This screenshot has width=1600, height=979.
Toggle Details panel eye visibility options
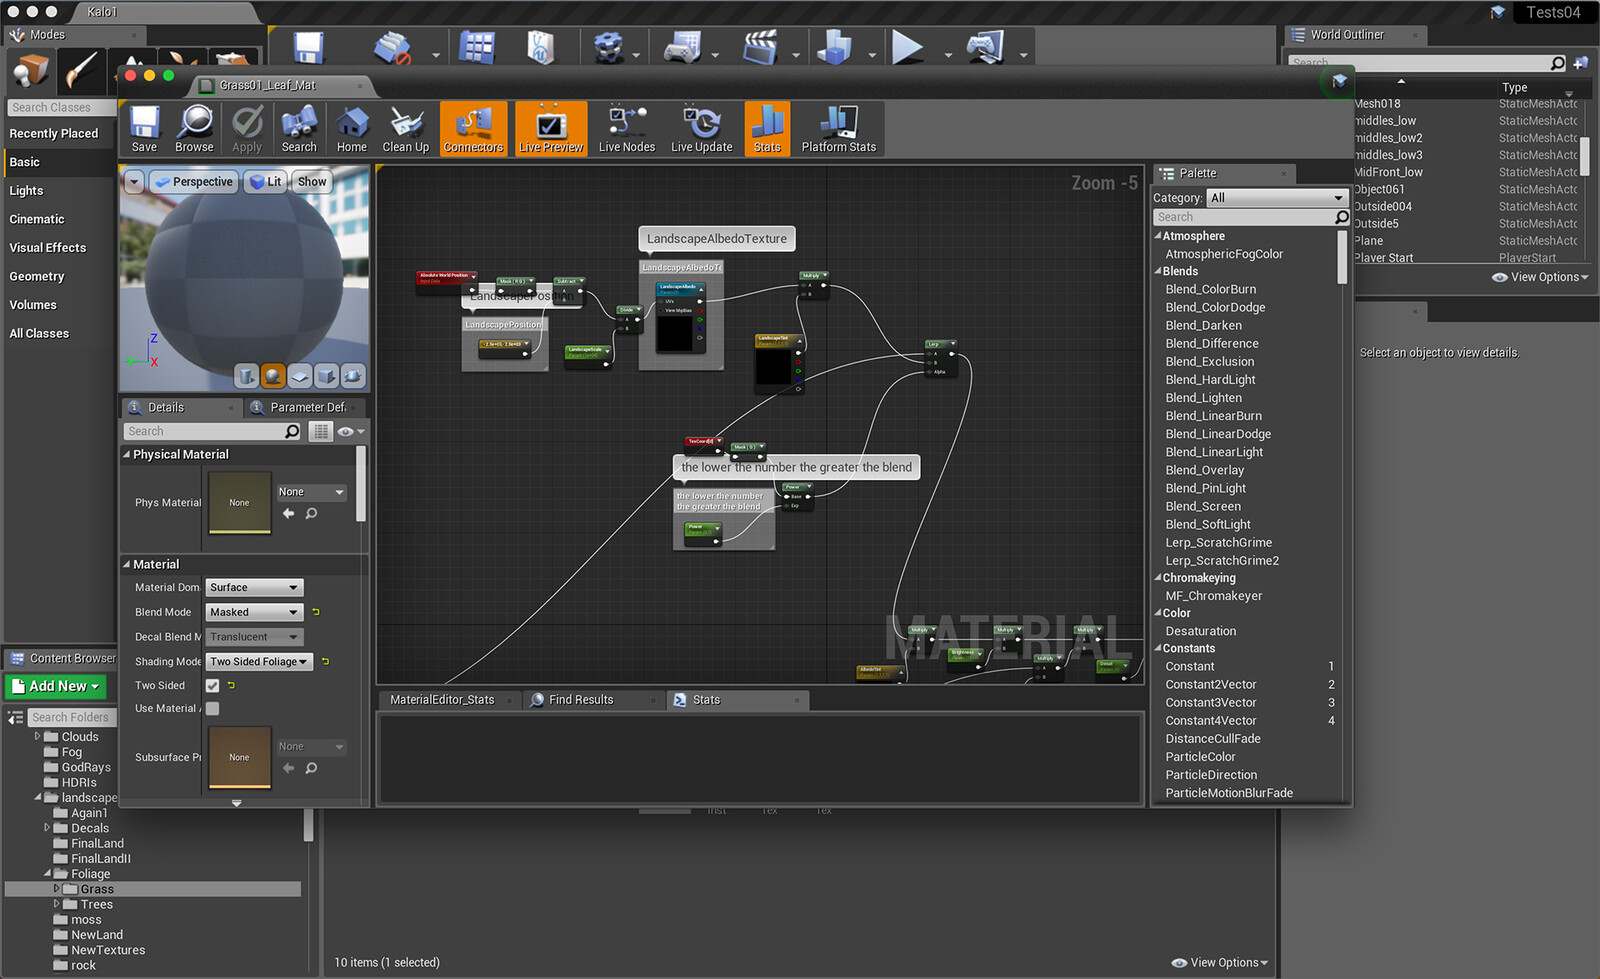click(350, 431)
